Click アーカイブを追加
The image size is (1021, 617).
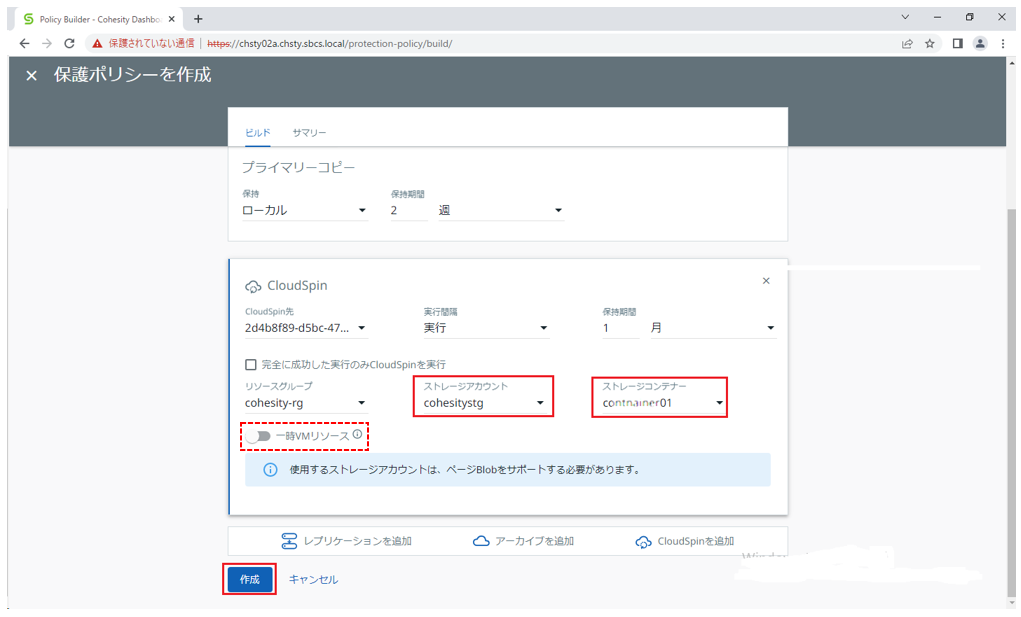(523, 541)
